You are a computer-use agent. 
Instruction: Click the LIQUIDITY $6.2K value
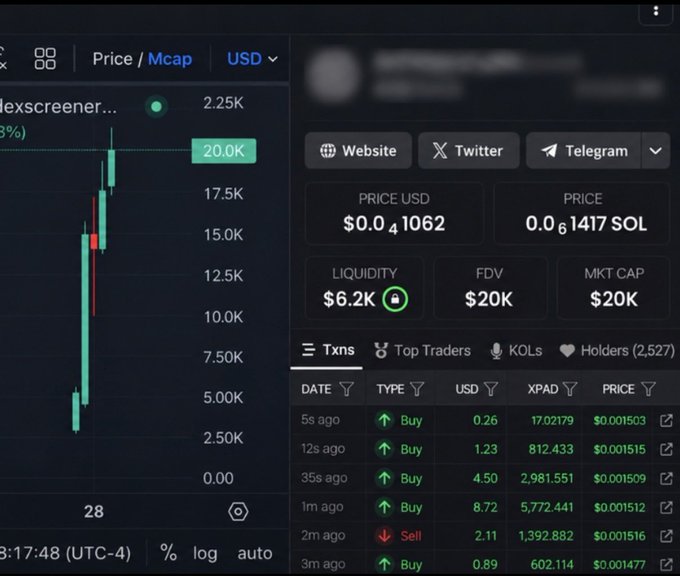[349, 299]
